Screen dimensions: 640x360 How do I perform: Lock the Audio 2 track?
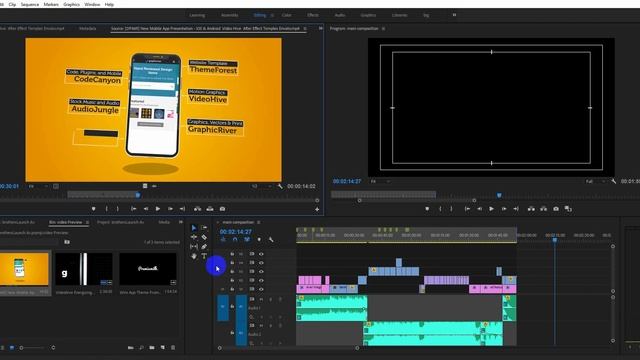click(x=232, y=333)
